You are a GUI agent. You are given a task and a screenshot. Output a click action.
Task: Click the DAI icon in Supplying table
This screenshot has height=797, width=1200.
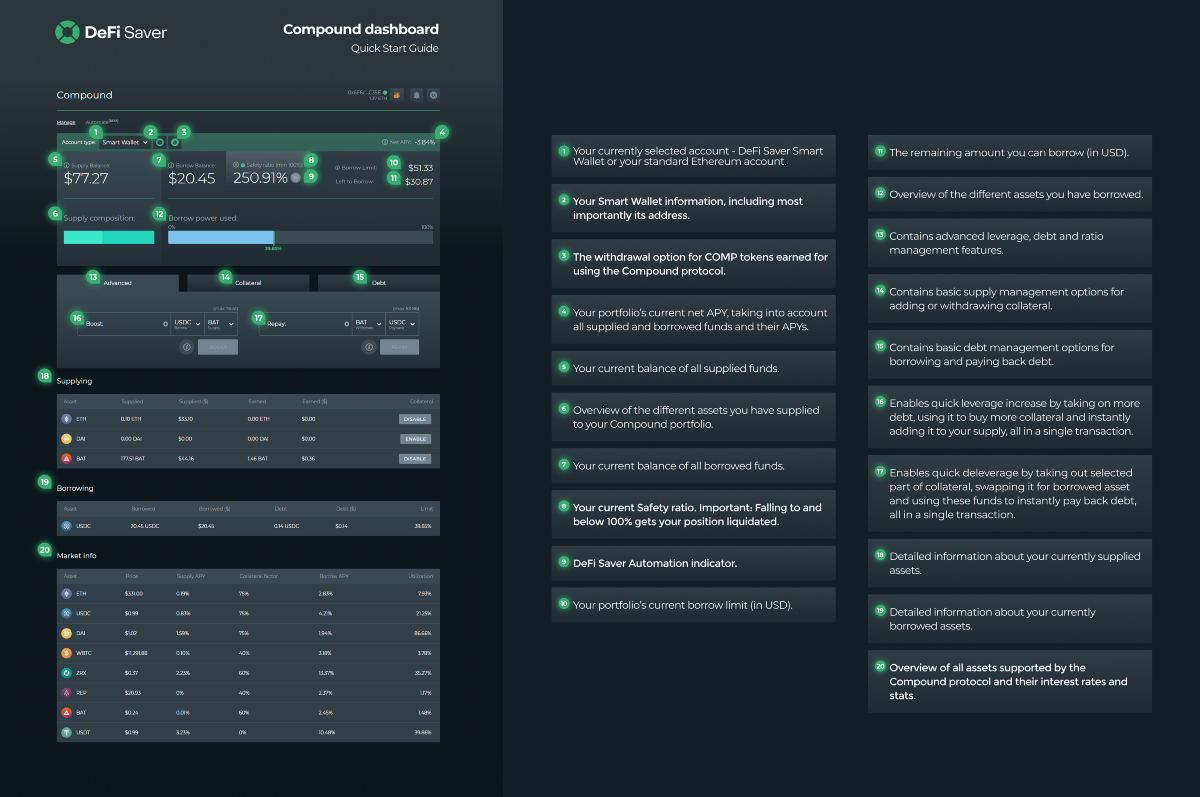tap(66, 439)
